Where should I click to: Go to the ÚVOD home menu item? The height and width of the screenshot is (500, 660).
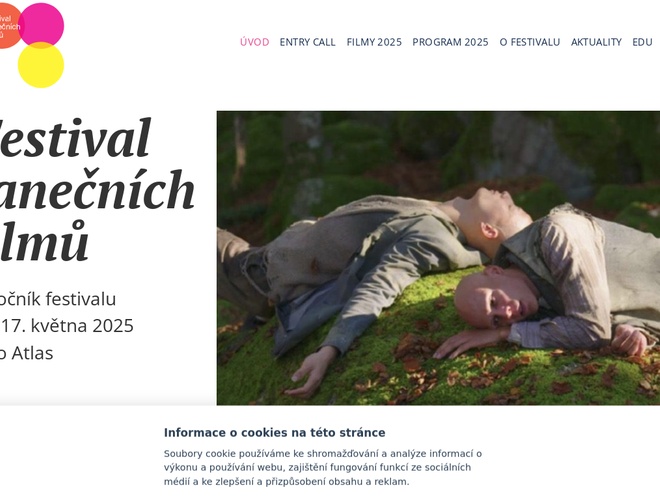point(254,42)
